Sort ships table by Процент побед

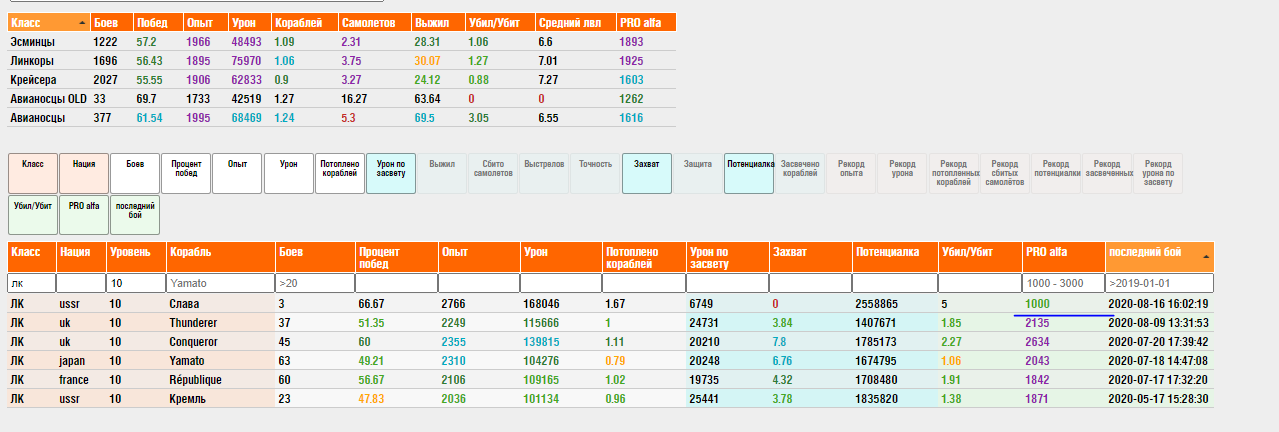click(394, 258)
